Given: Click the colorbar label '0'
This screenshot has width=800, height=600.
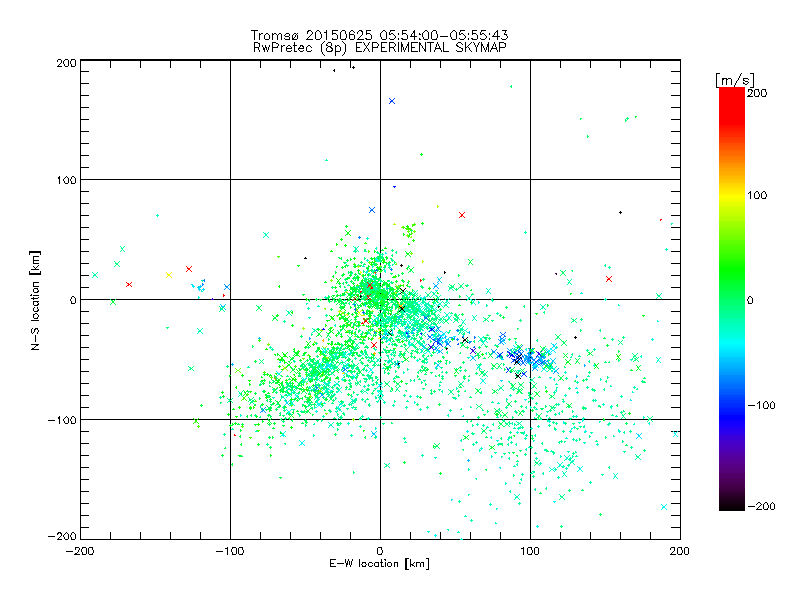Looking at the screenshot, I should (x=750, y=300).
